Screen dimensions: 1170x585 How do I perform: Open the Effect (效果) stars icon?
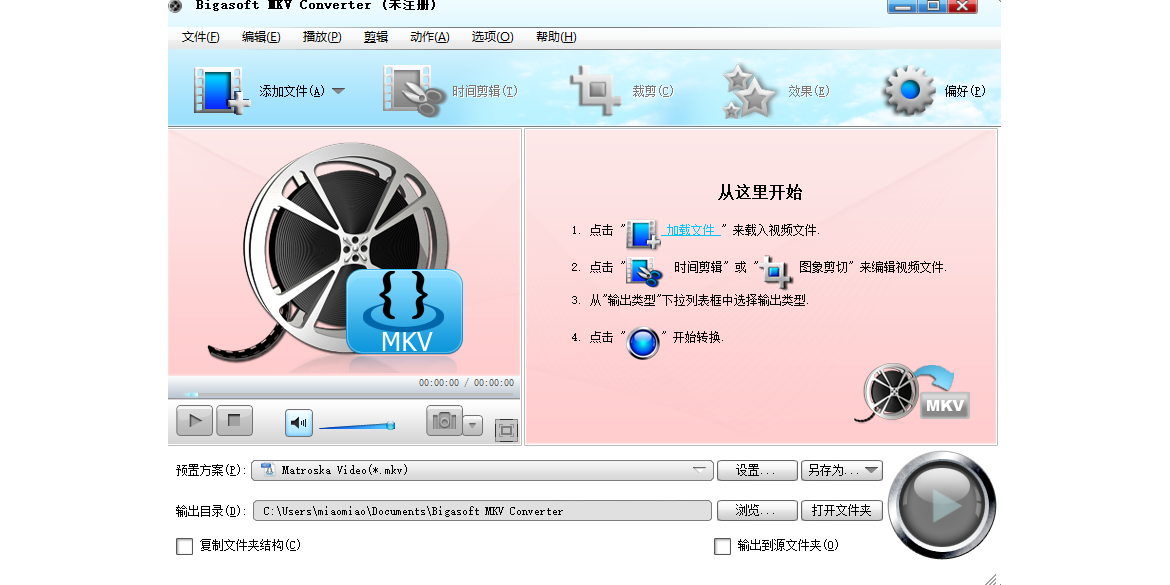coord(749,91)
